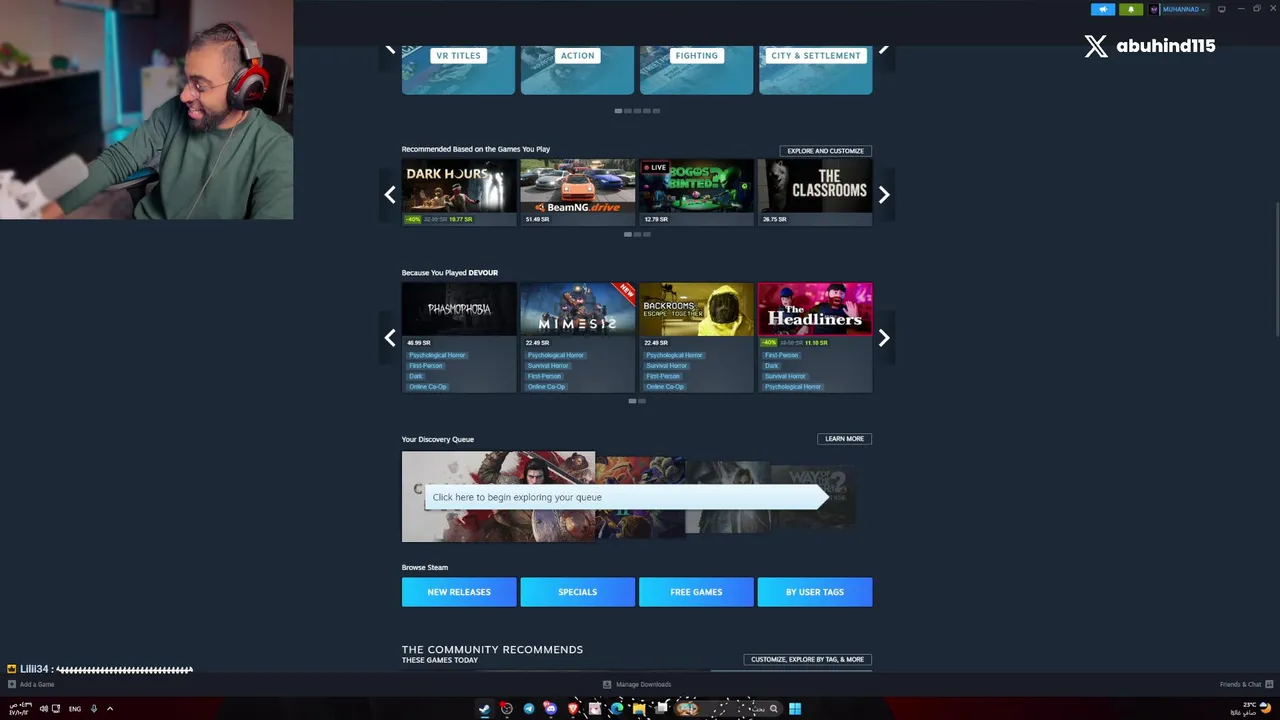Next arrow for Recommended Based on Games carousel
Screen dimensions: 1280x720
(x=884, y=195)
